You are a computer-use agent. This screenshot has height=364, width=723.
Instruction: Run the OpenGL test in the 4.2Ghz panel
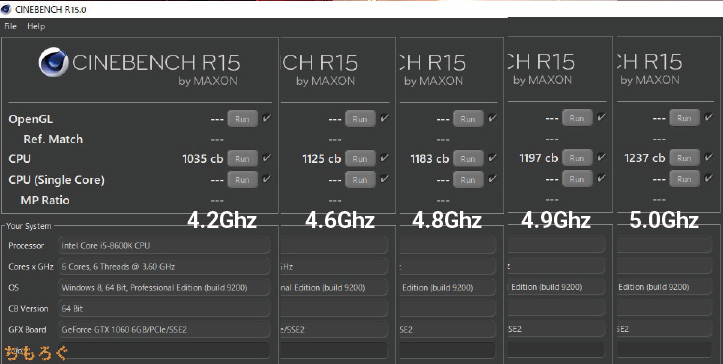click(x=243, y=119)
